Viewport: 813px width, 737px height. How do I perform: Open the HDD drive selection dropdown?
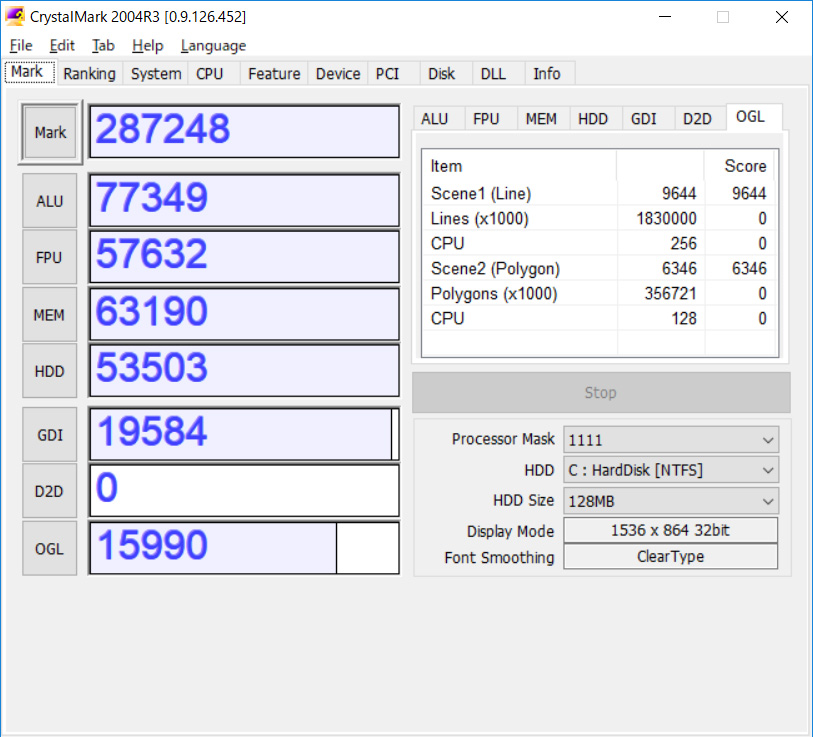tap(767, 470)
